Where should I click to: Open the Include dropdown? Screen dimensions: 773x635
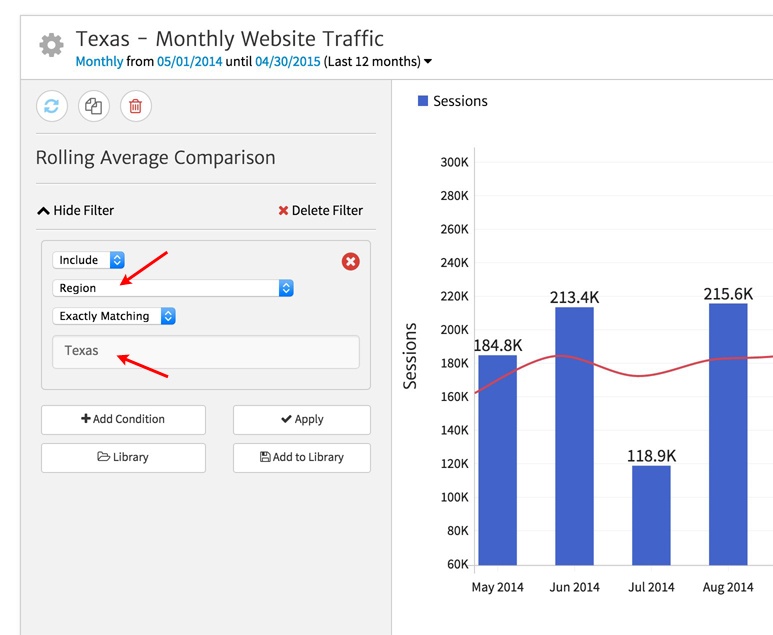(x=88, y=260)
